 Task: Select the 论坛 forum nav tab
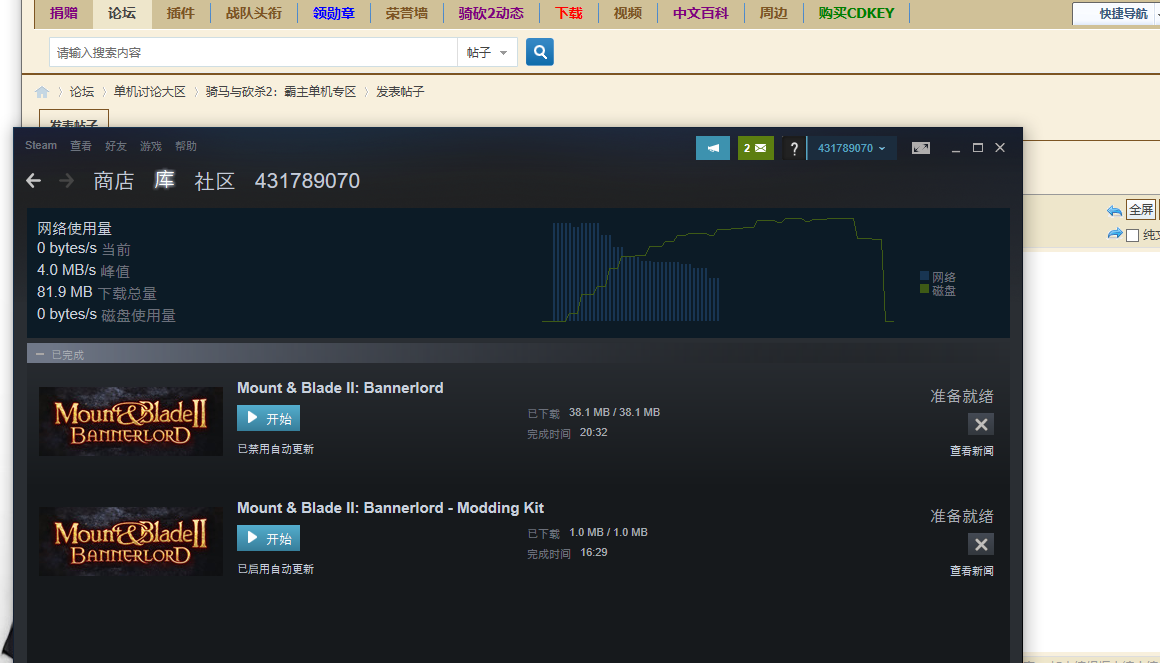coord(122,13)
